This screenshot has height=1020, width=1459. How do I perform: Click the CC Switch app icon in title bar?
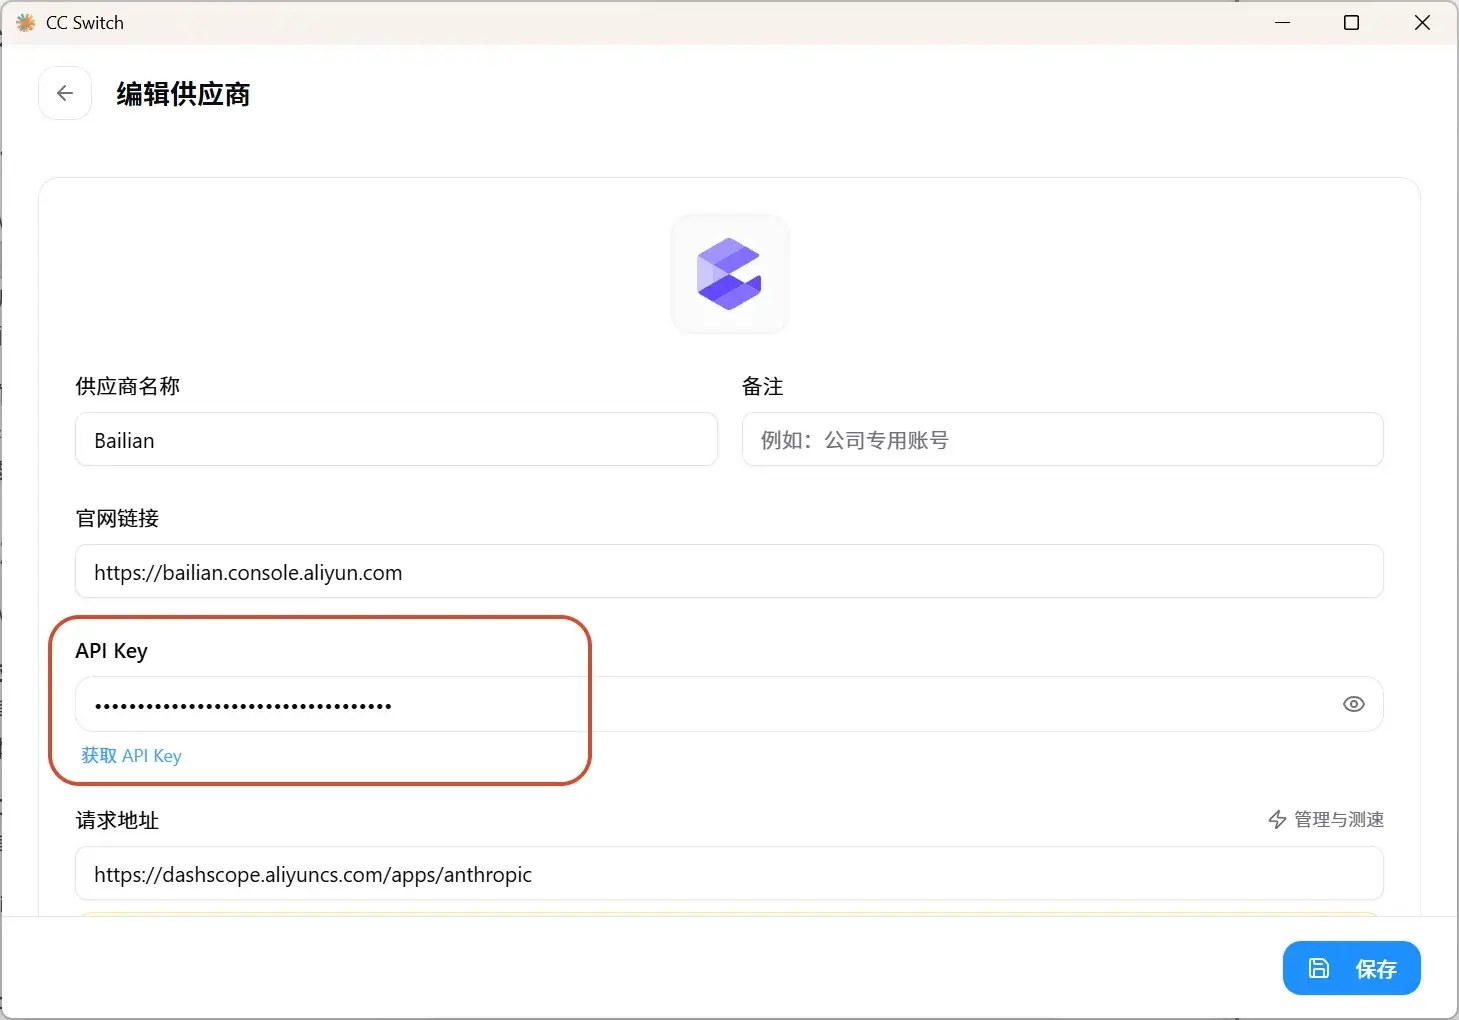click(x=26, y=22)
